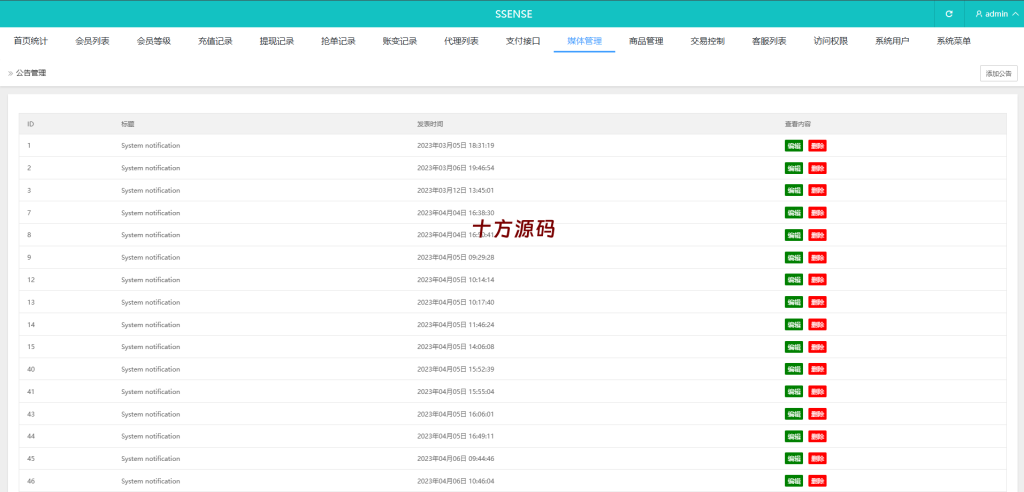This screenshot has height=492, width=1024.
Task: Edit announcement with ID 14
Action: (x=793, y=325)
